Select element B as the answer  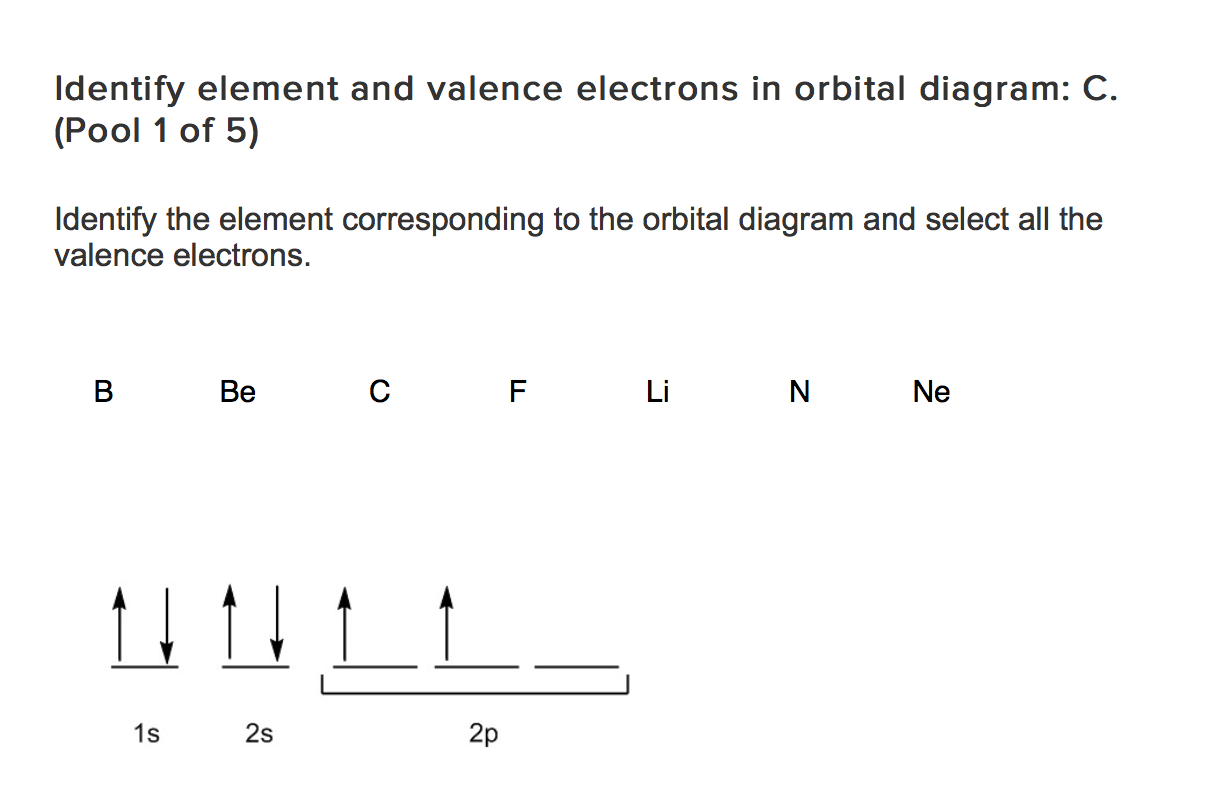click(103, 392)
